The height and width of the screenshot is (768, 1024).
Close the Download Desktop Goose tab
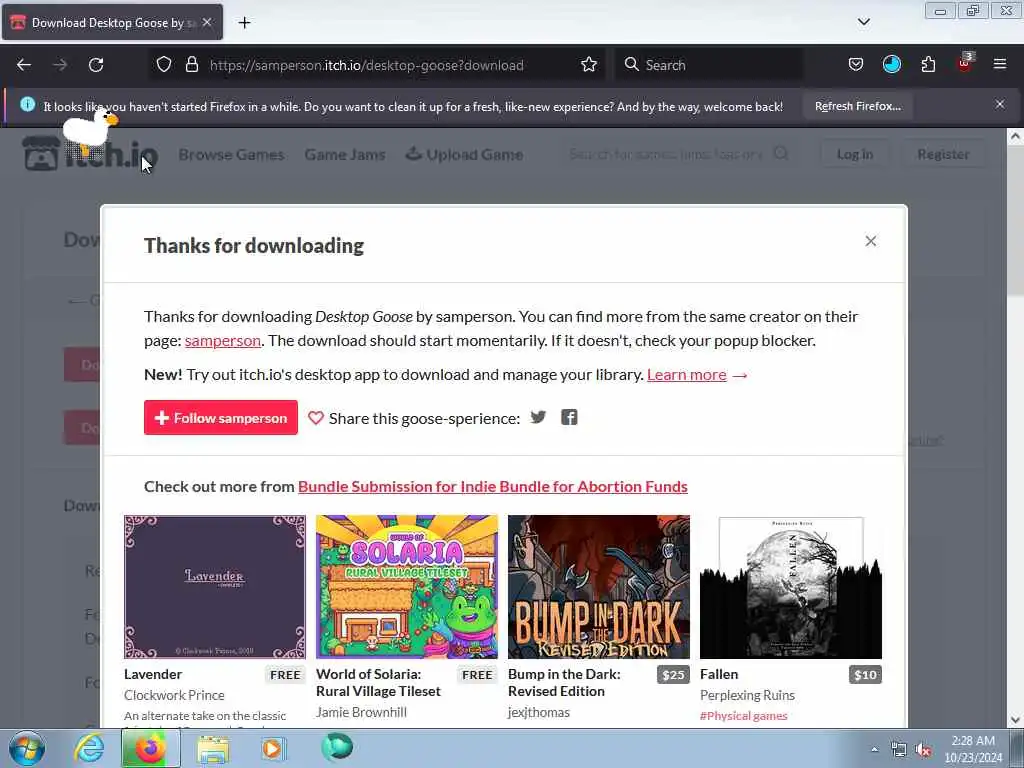207,22
